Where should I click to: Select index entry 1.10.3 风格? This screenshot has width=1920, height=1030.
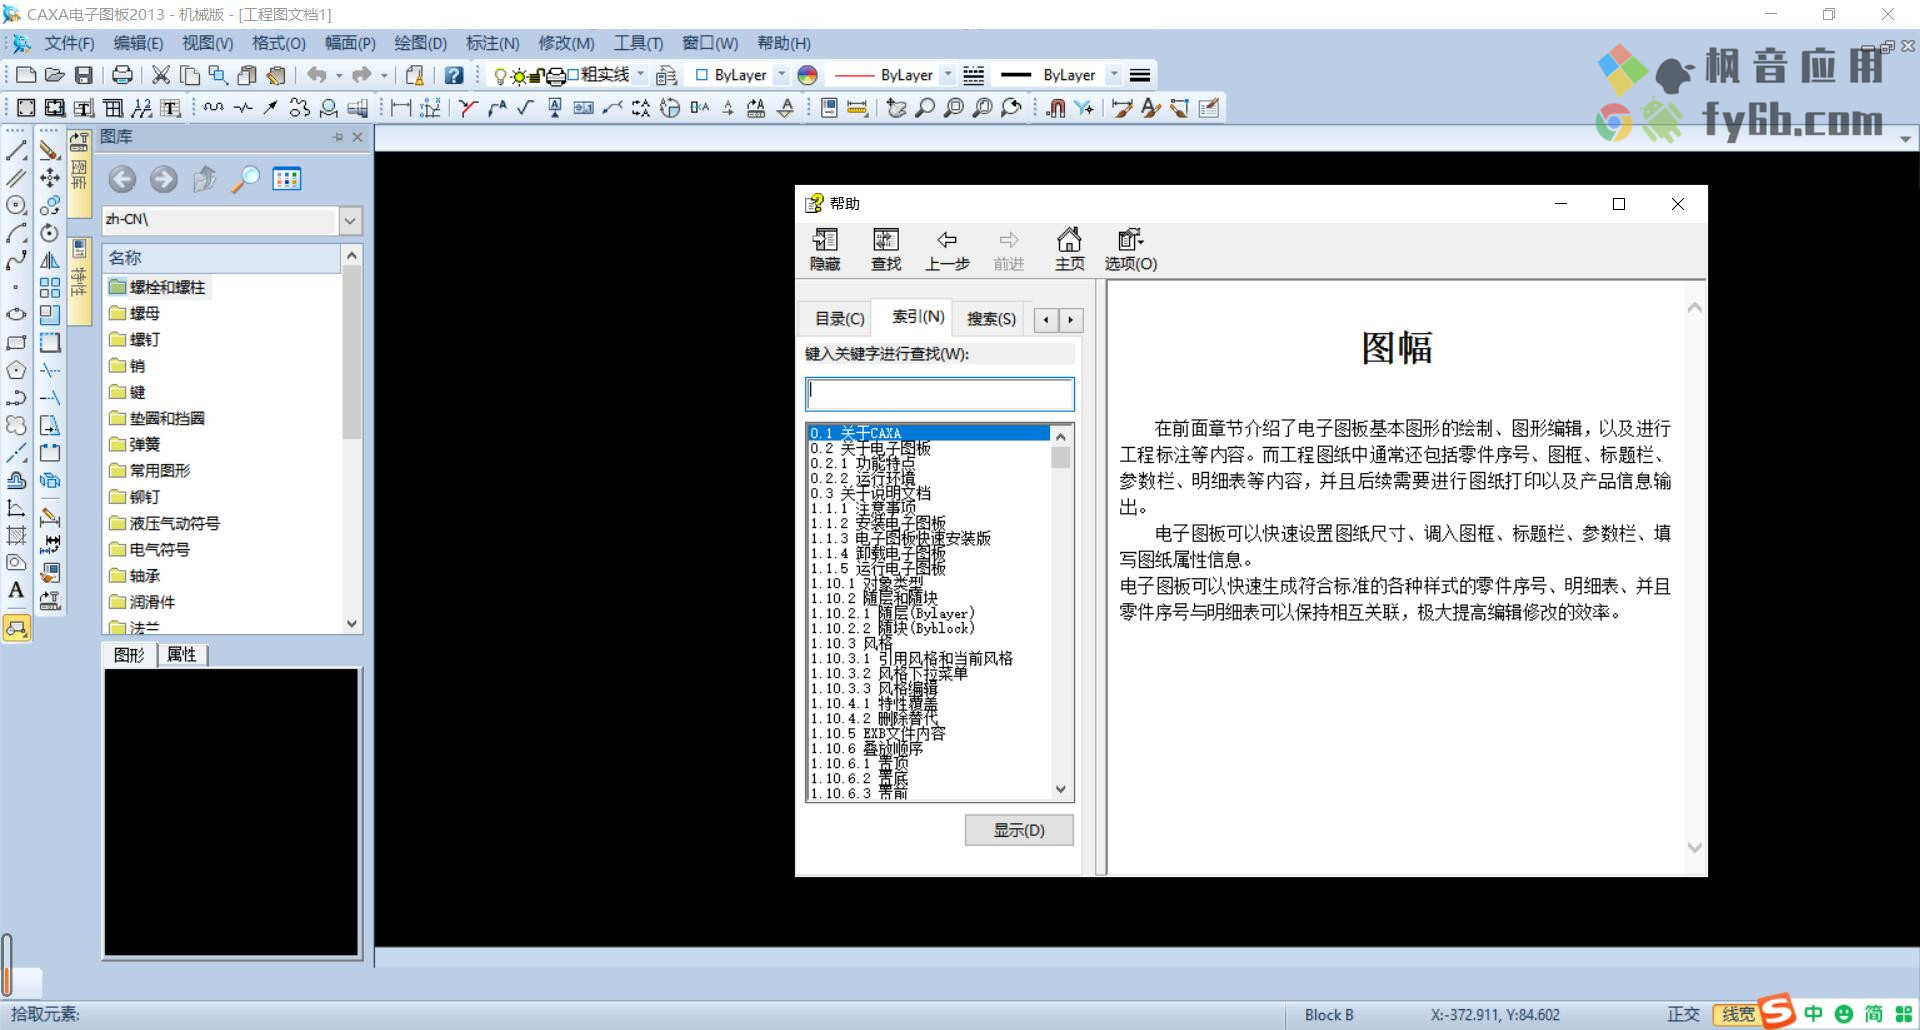[851, 643]
